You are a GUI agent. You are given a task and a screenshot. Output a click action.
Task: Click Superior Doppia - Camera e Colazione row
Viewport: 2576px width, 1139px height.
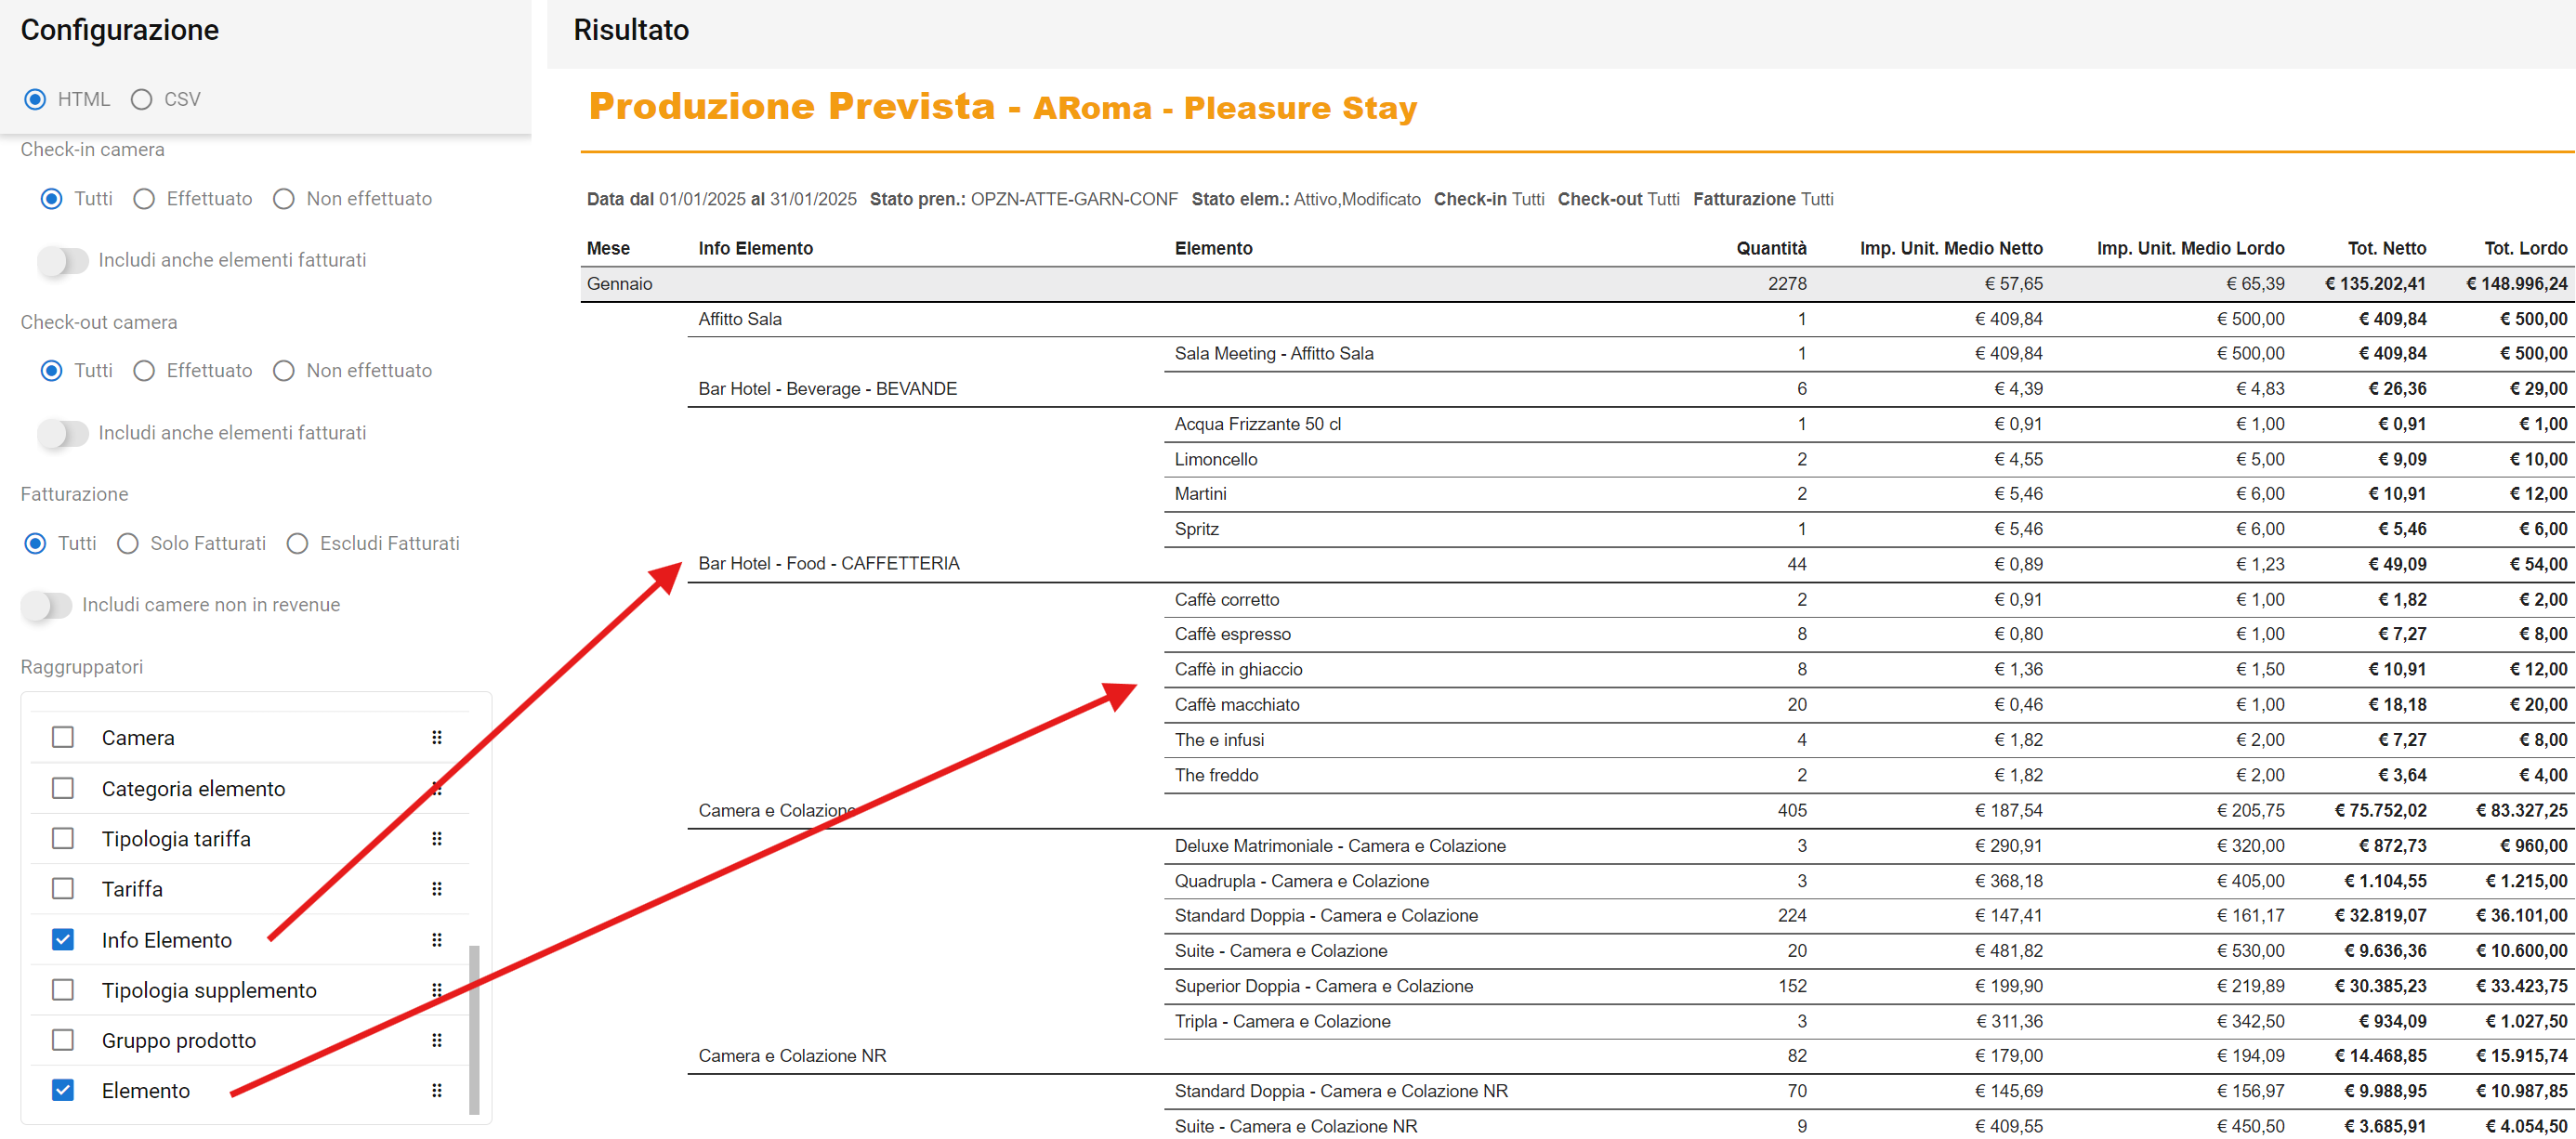[x=1869, y=987]
